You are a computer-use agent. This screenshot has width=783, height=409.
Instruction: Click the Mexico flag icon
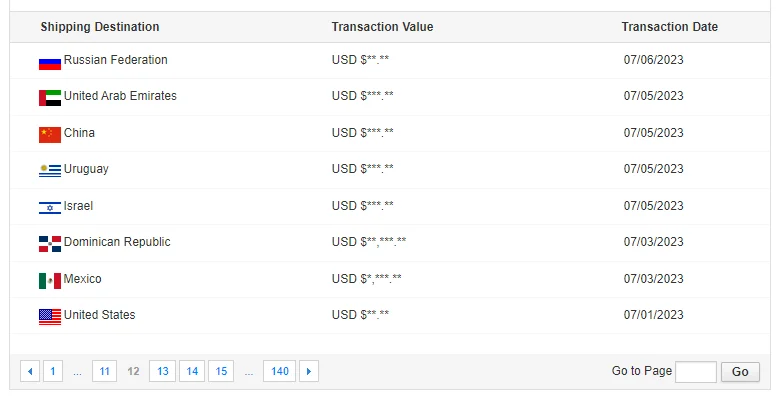coord(50,280)
